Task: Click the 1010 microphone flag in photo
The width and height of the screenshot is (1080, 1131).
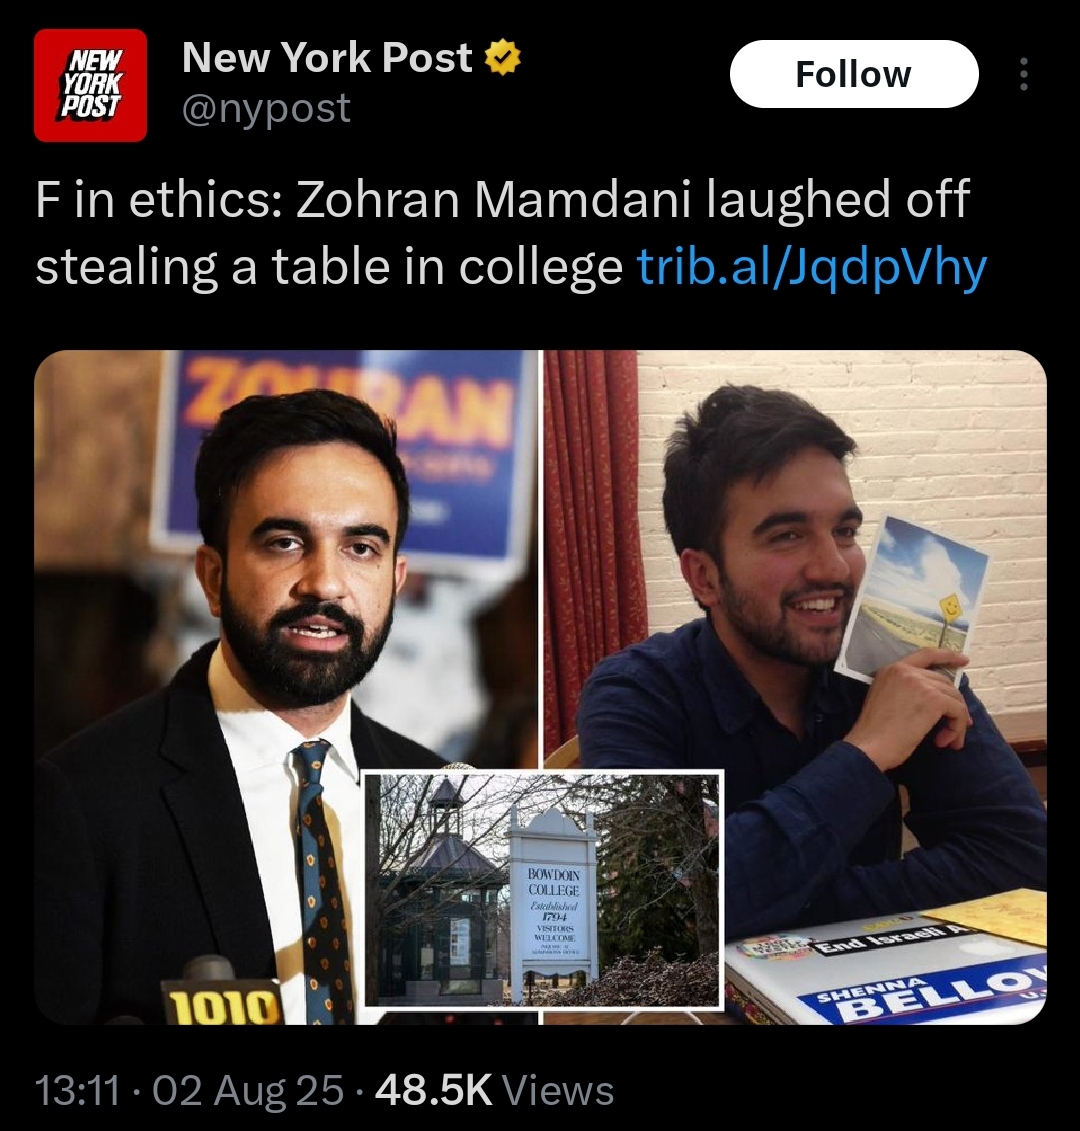Action: [x=221, y=1005]
